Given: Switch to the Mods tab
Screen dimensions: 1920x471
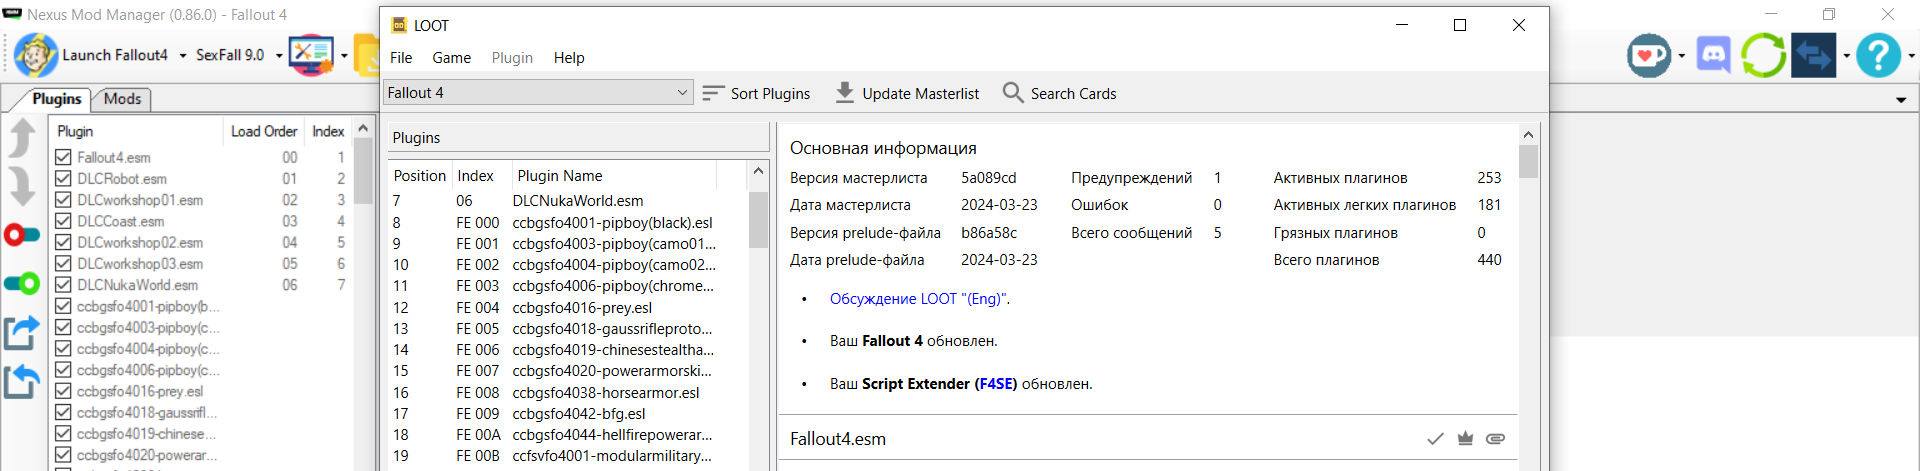Looking at the screenshot, I should [x=122, y=99].
